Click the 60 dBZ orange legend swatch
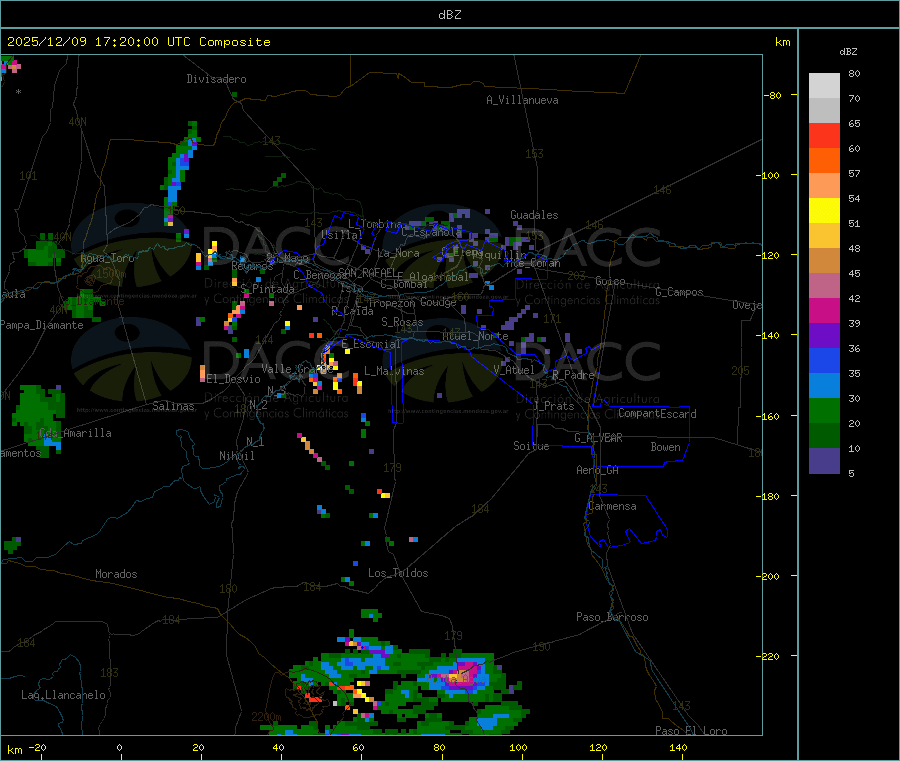Image resolution: width=900 pixels, height=761 pixels. coord(824,161)
